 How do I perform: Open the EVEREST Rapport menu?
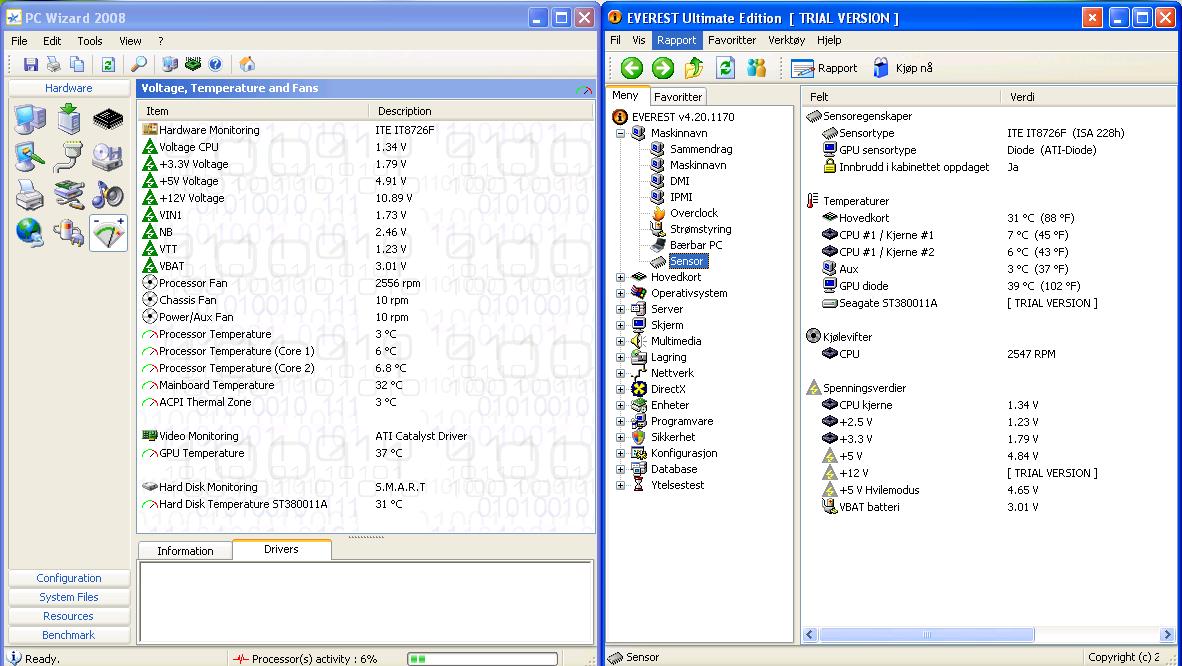pyautogui.click(x=676, y=40)
